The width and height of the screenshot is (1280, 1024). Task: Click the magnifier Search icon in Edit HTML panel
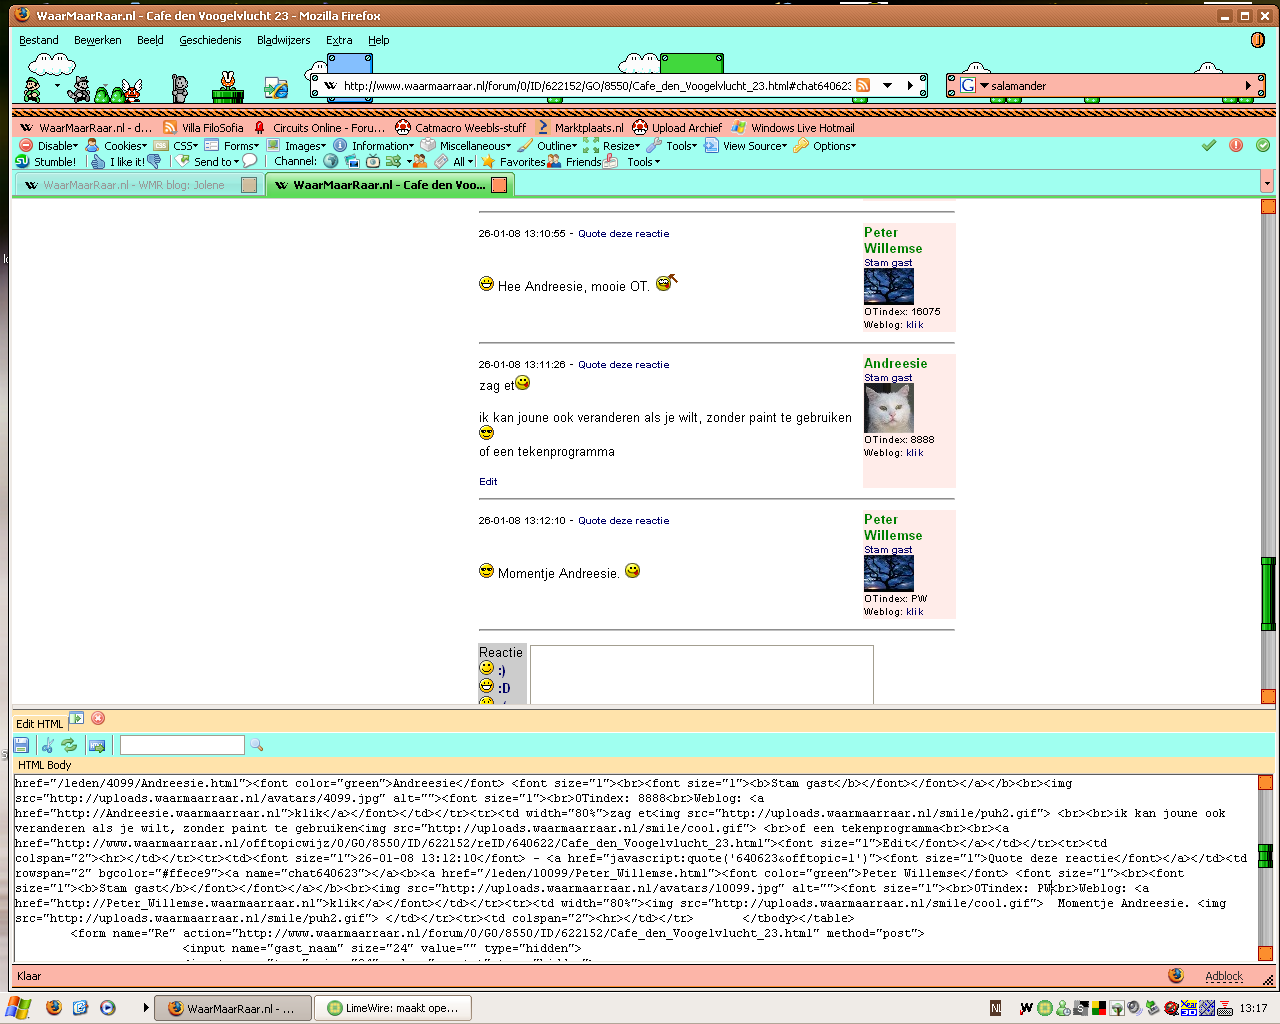pyautogui.click(x=257, y=745)
